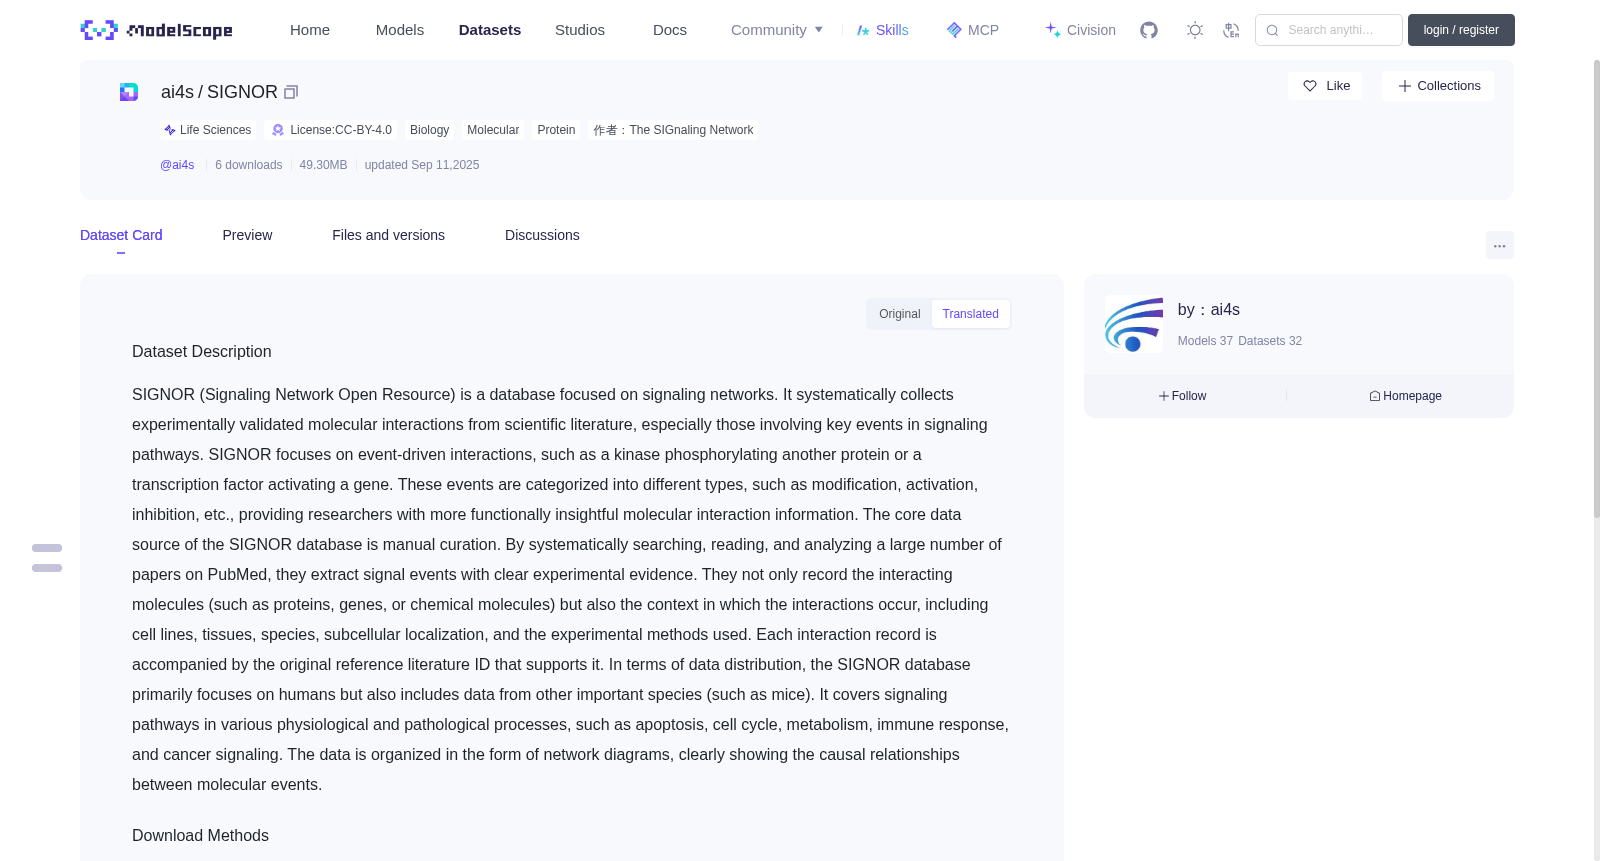Image resolution: width=1600 pixels, height=861 pixels.
Task: Open the floating table-of-contents side icon
Action: pyautogui.click(x=47, y=558)
